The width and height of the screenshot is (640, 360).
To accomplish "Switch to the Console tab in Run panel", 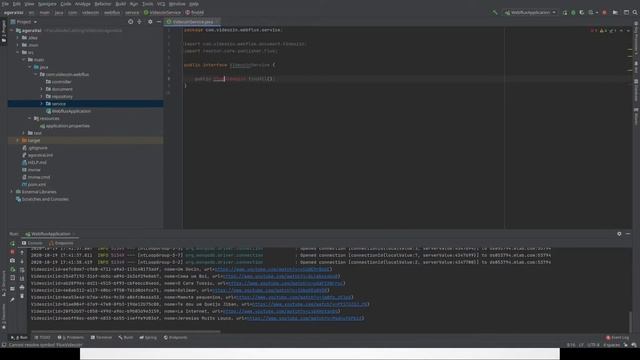I will (32, 243).
